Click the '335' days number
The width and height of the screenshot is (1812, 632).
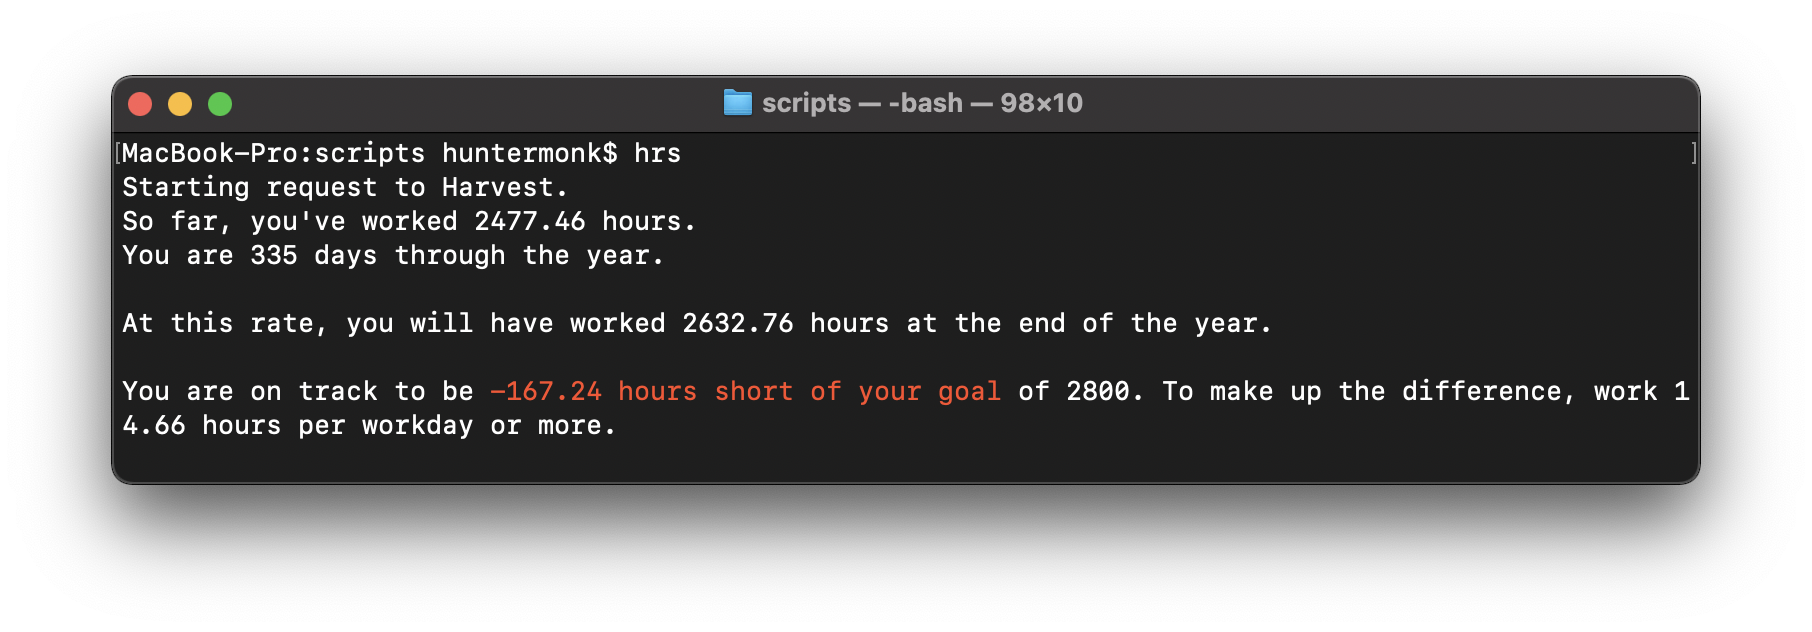[273, 255]
